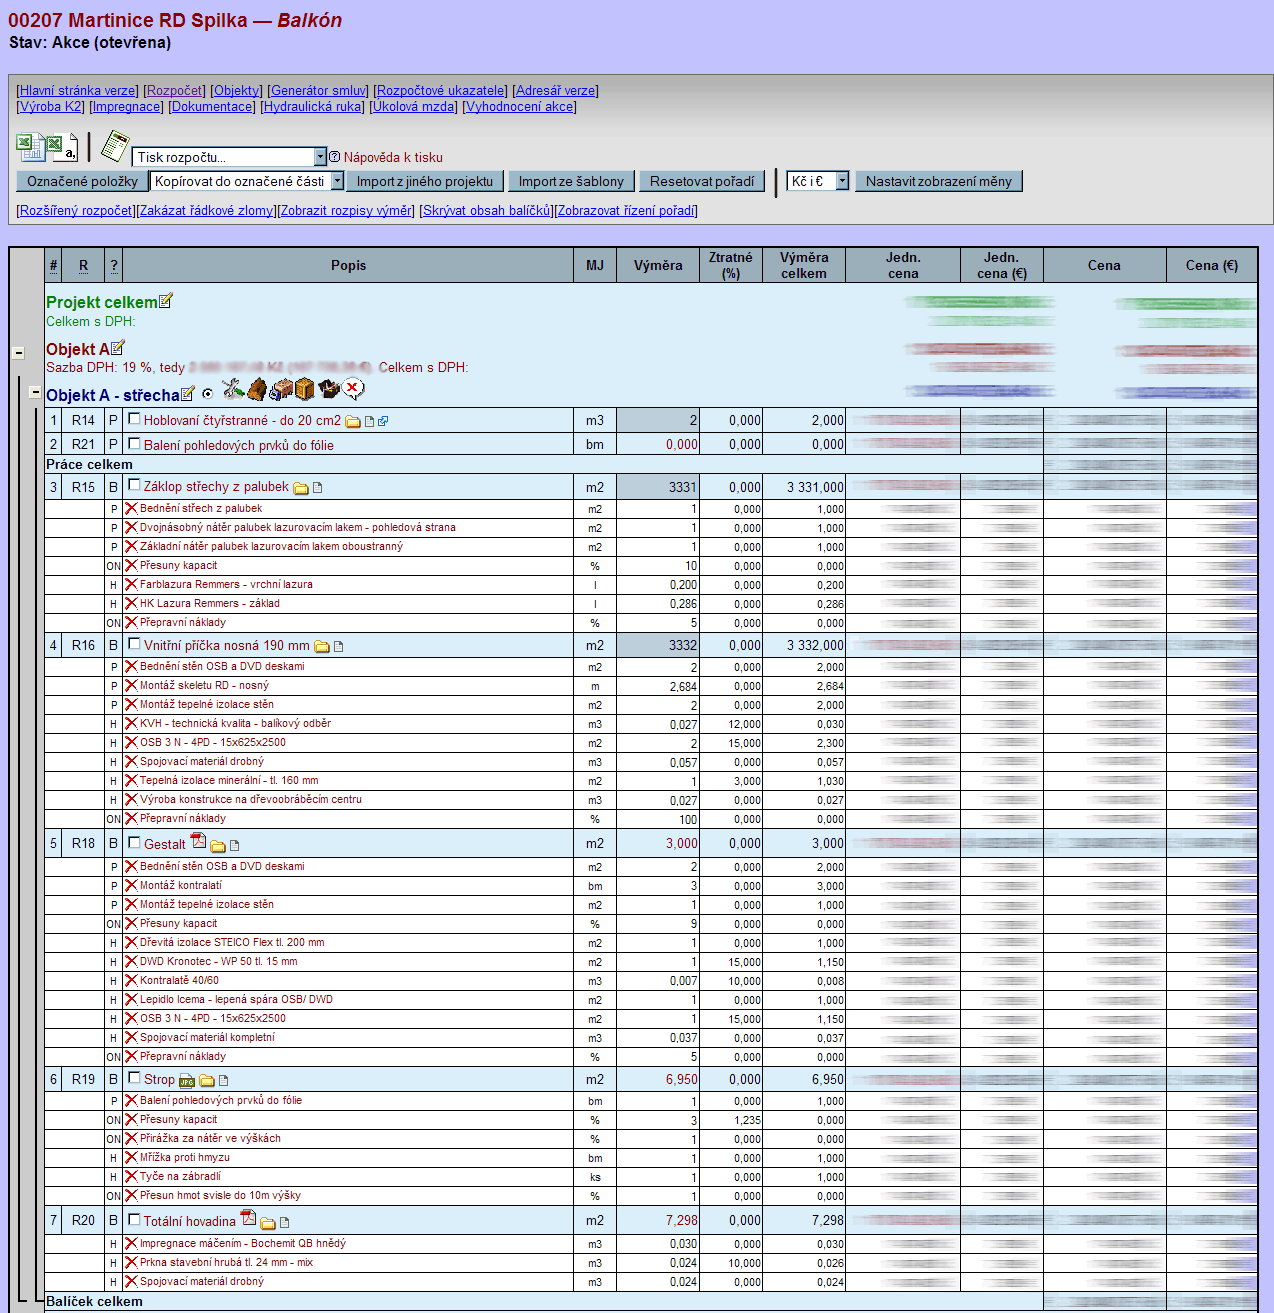This screenshot has width=1274, height=1313.
Task: Click the wood logs icon beside Objekt A - střecha
Action: [257, 389]
